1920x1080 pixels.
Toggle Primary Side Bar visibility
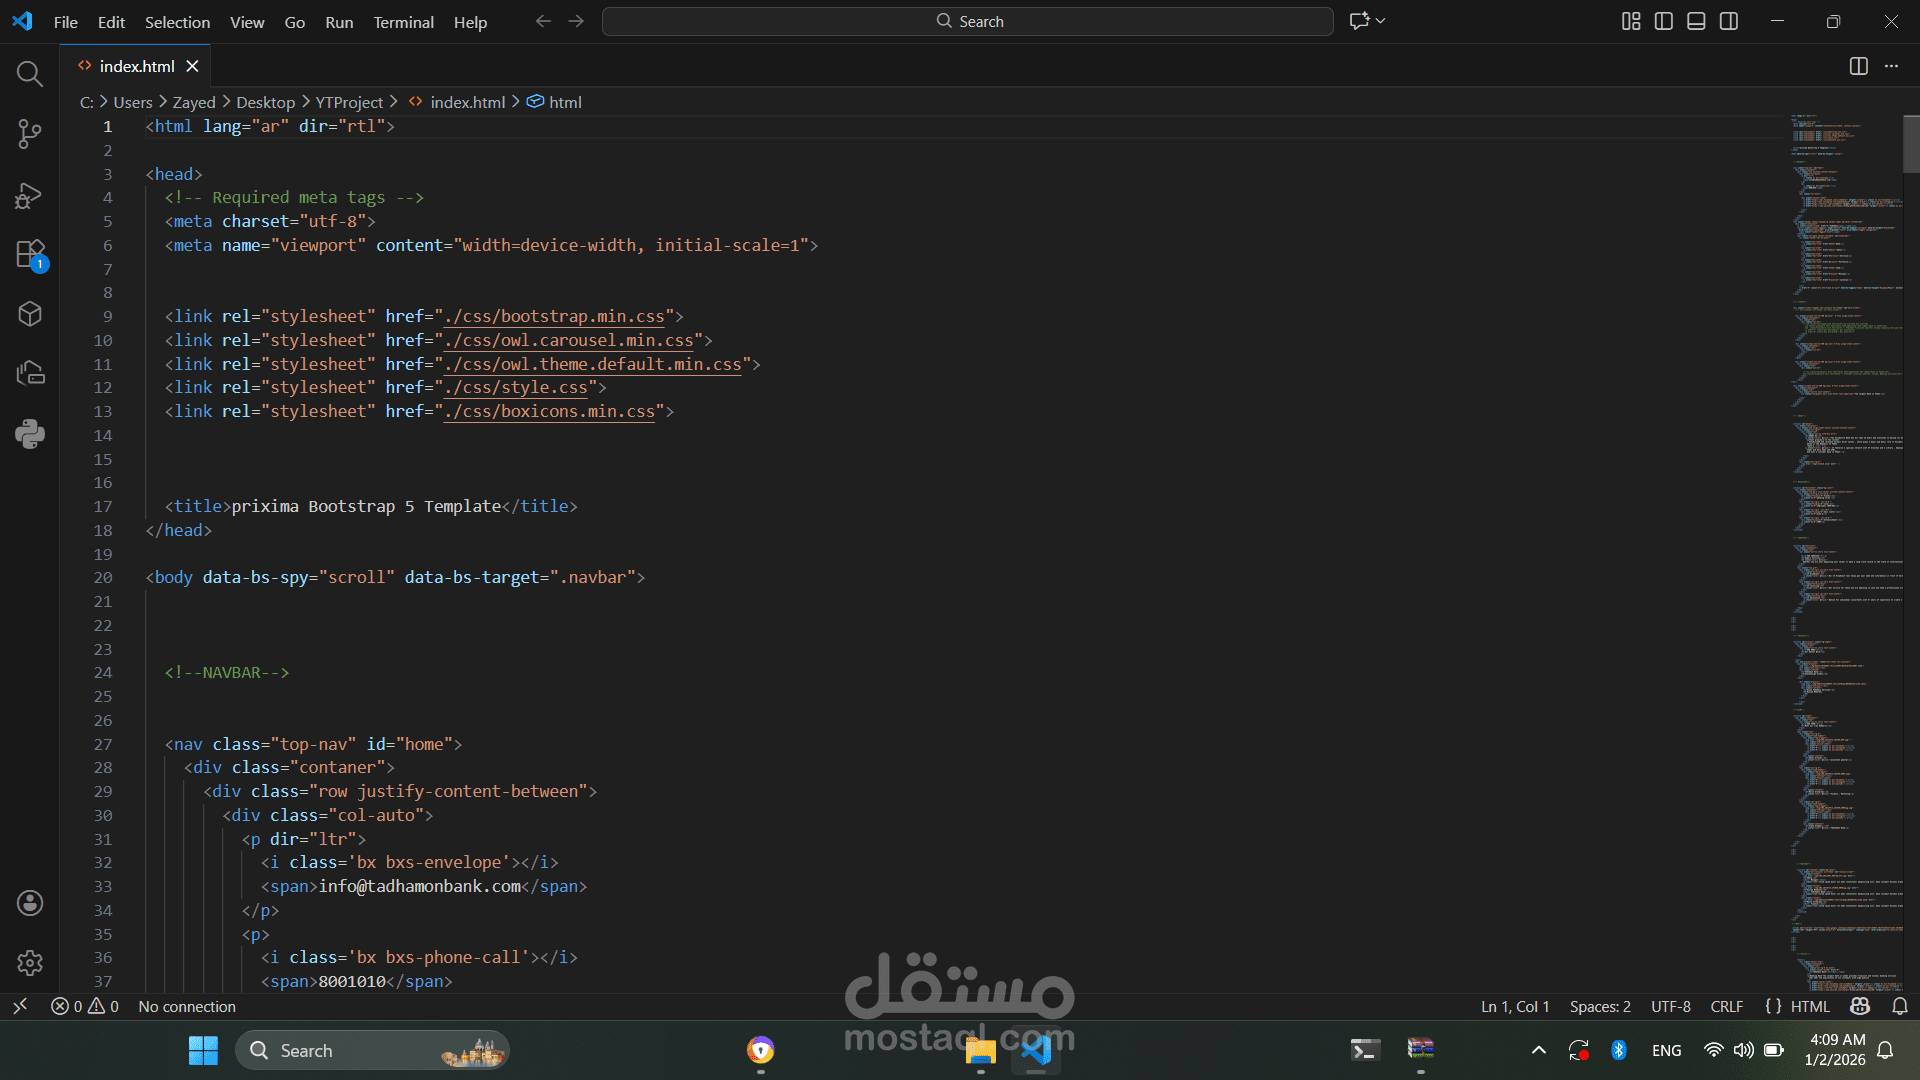tap(1664, 21)
